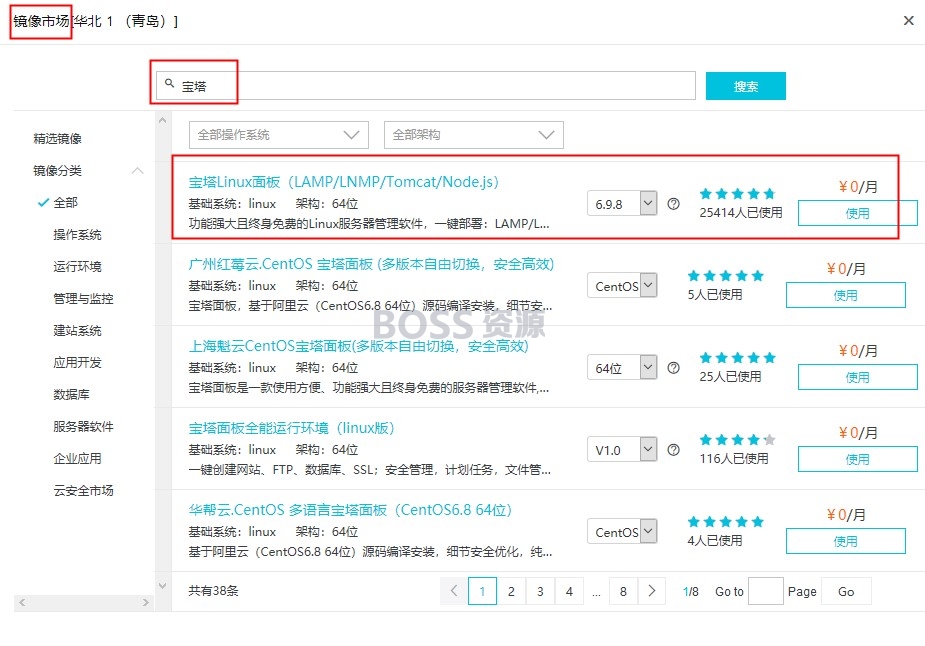The height and width of the screenshot is (646, 925).
Task: Click help icon beside 64位 version dropdown
Action: tap(673, 368)
